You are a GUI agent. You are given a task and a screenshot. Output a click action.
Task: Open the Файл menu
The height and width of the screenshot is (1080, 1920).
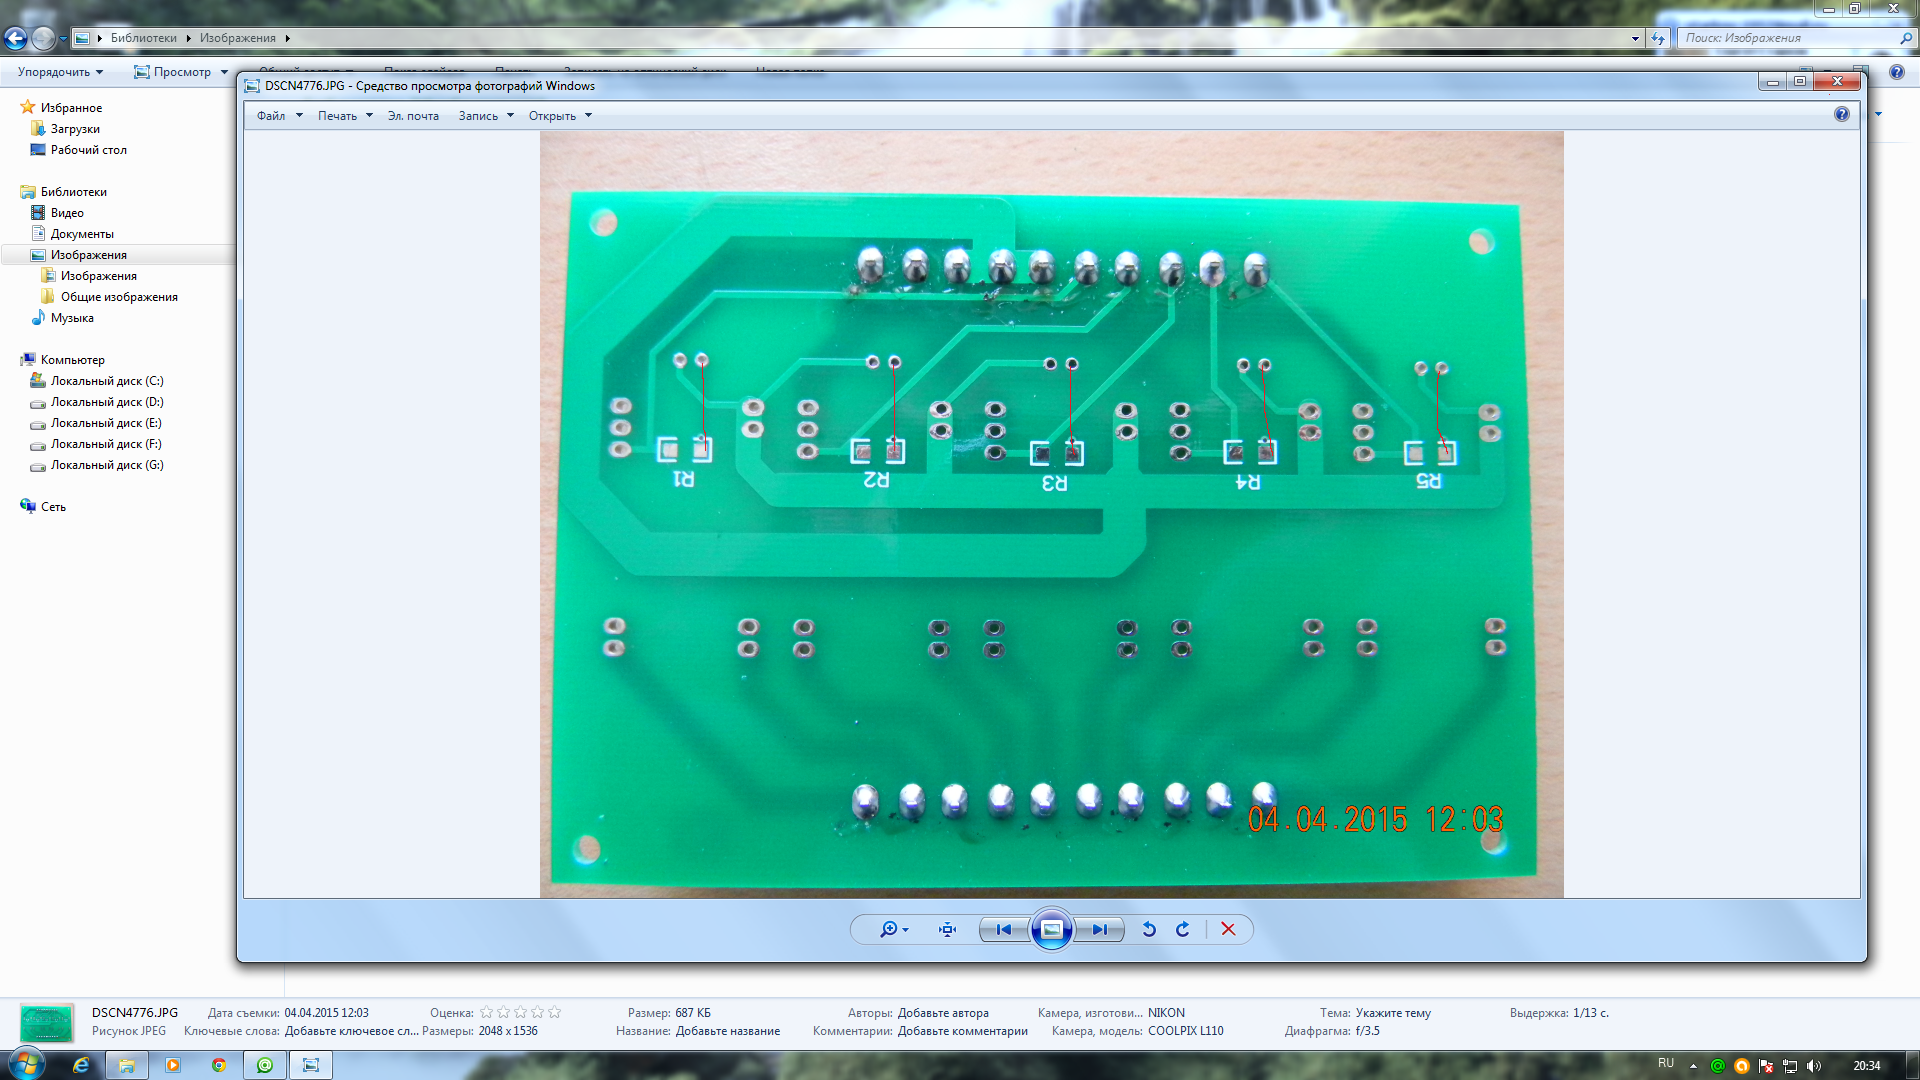click(271, 116)
